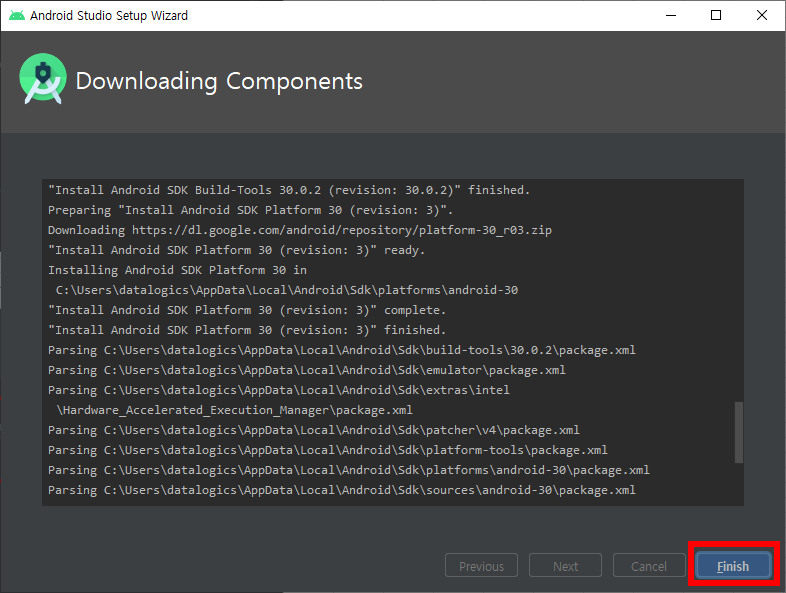Viewport: 786px width, 593px height.
Task: Click the 'Parsing Sdk\extras\intel' line
Action: coord(279,390)
